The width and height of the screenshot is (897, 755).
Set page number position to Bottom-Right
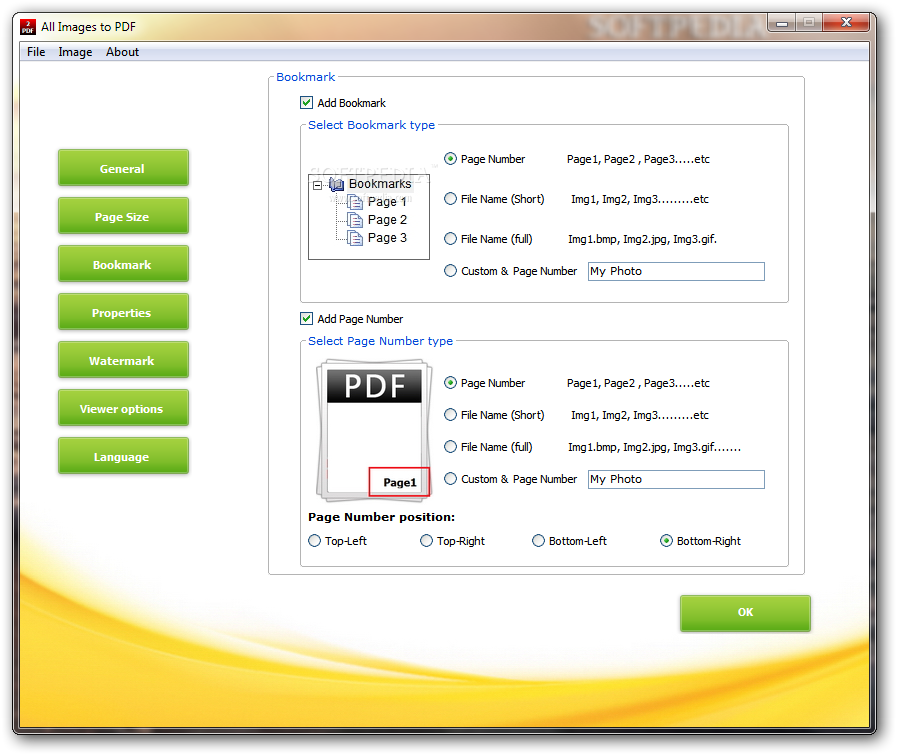point(666,541)
